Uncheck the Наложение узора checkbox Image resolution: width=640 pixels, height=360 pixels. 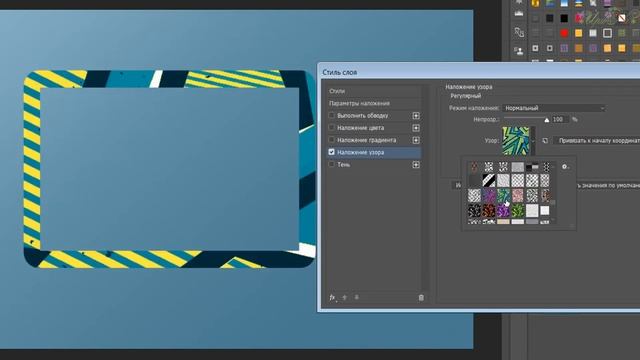331,152
